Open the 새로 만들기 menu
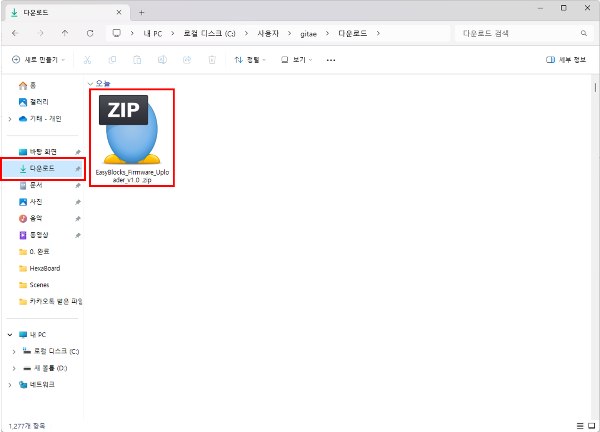Screen dimensions: 600x432 click(38, 60)
